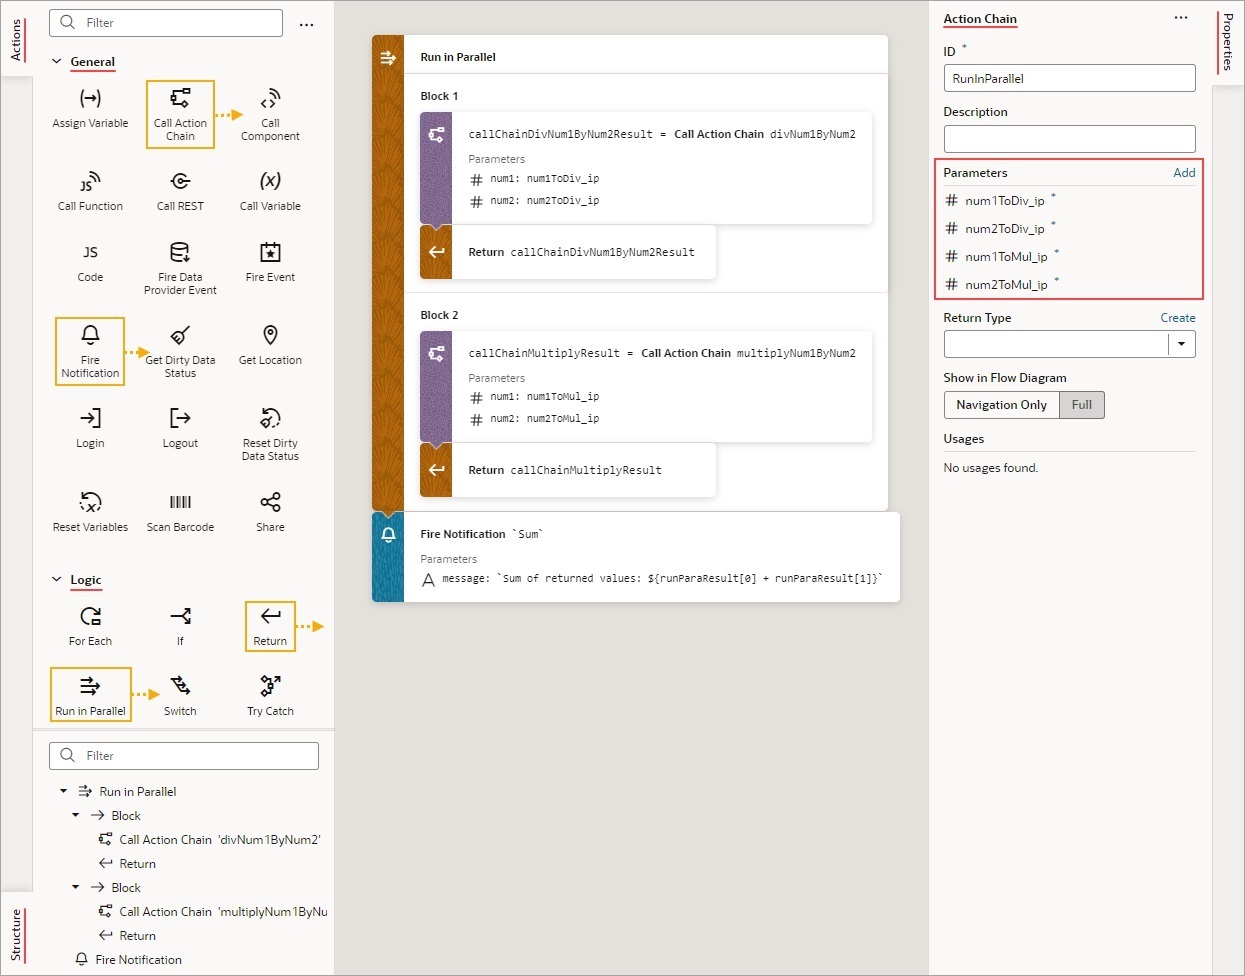Click the Description input field
This screenshot has height=976, width=1245.
pos(1069,139)
